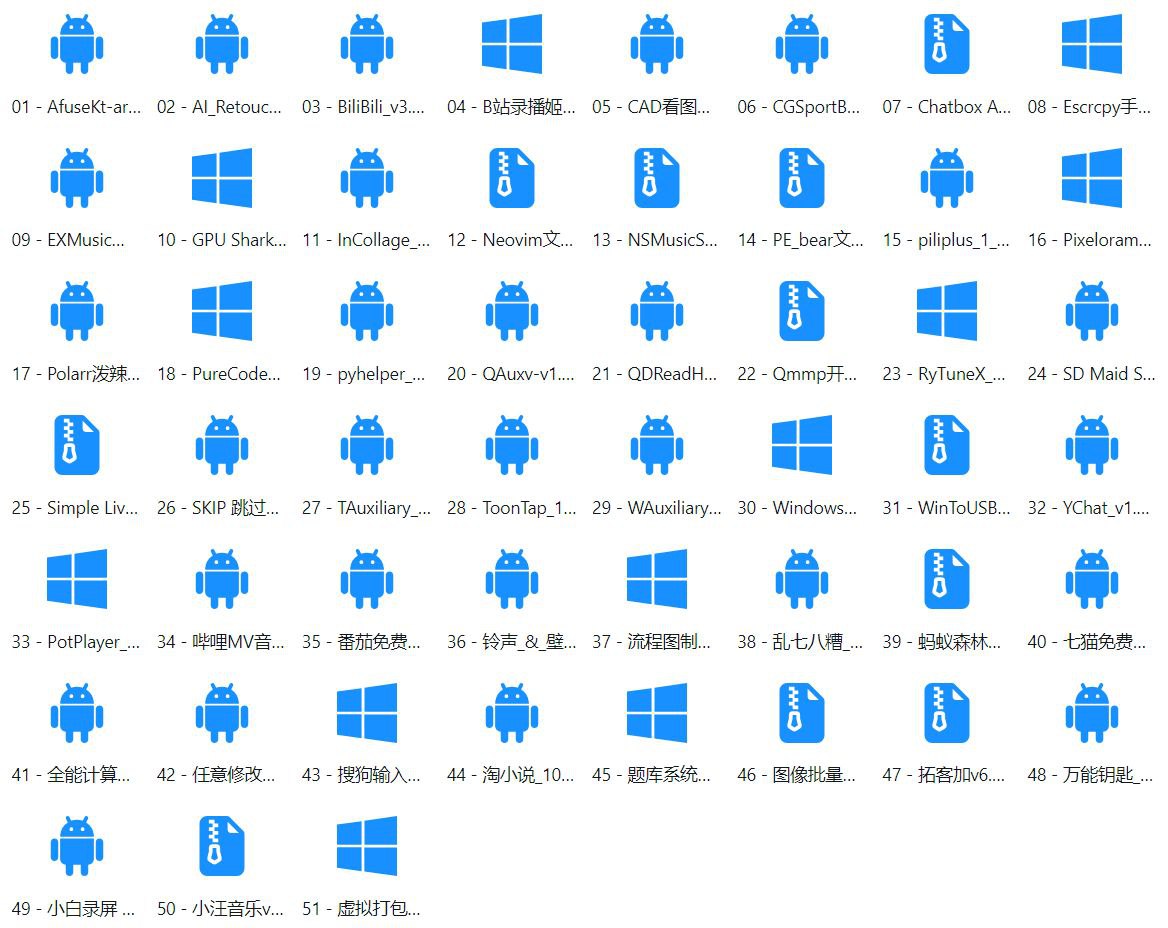Viewport: 1168px width, 928px height.
Task: Click the Android icon for 41 - 全能计算
Action: (x=77, y=713)
